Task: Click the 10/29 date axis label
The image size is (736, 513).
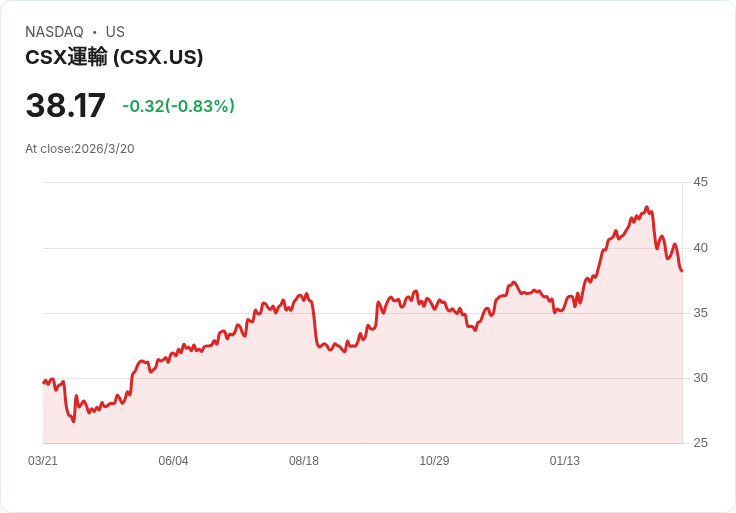Action: point(434,461)
